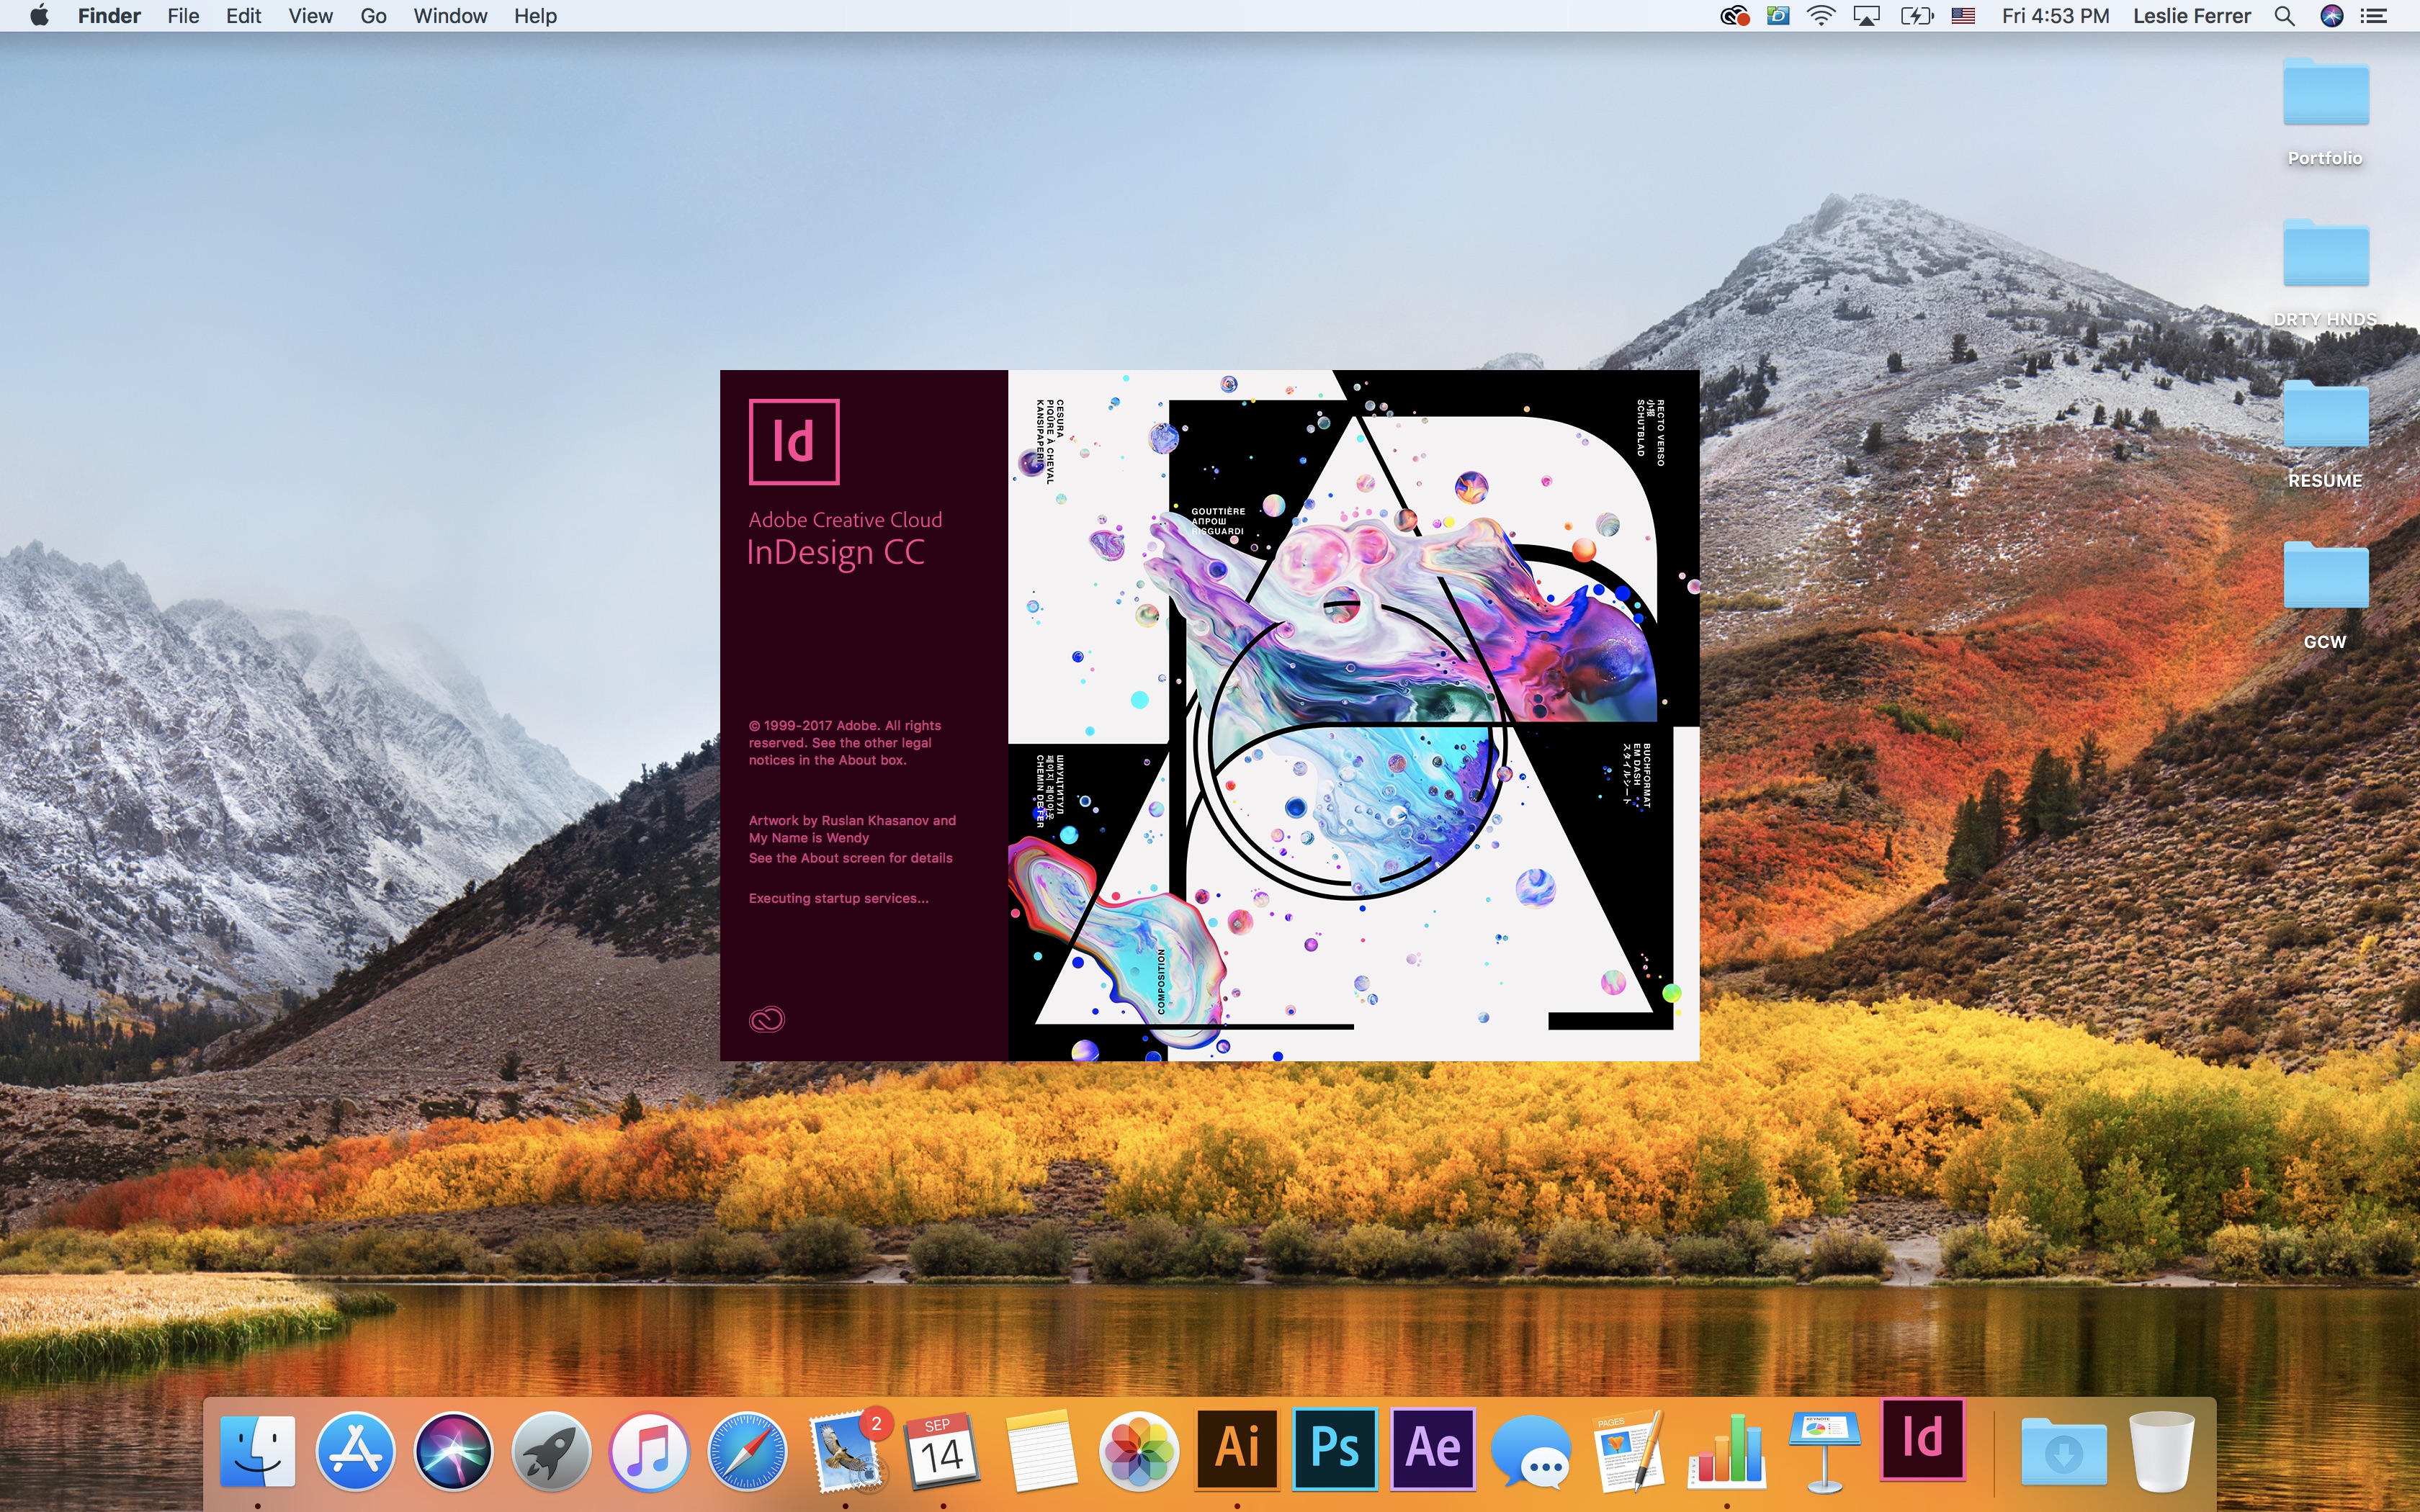2420x1512 pixels.
Task: Open Numbers chart icon in the Dock
Action: 1727,1450
